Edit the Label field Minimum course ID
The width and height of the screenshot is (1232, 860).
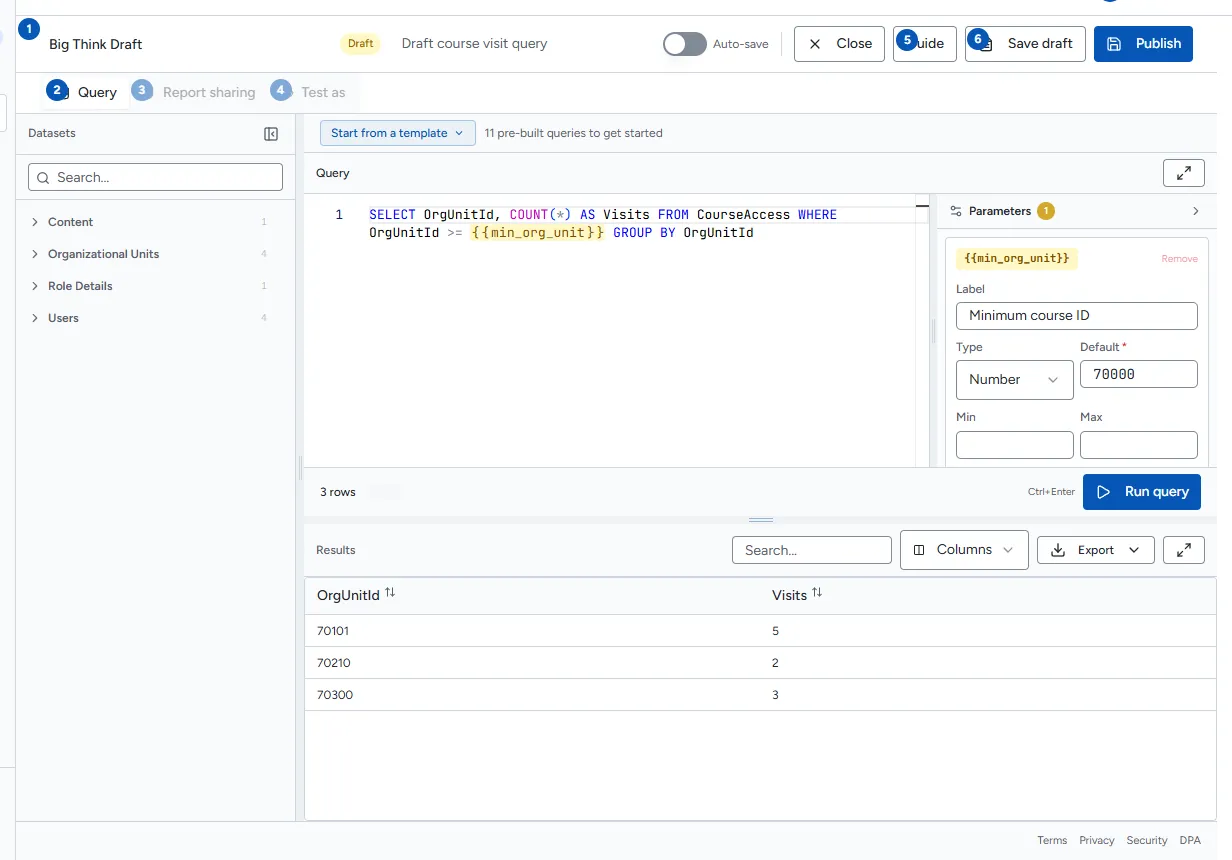click(1077, 316)
